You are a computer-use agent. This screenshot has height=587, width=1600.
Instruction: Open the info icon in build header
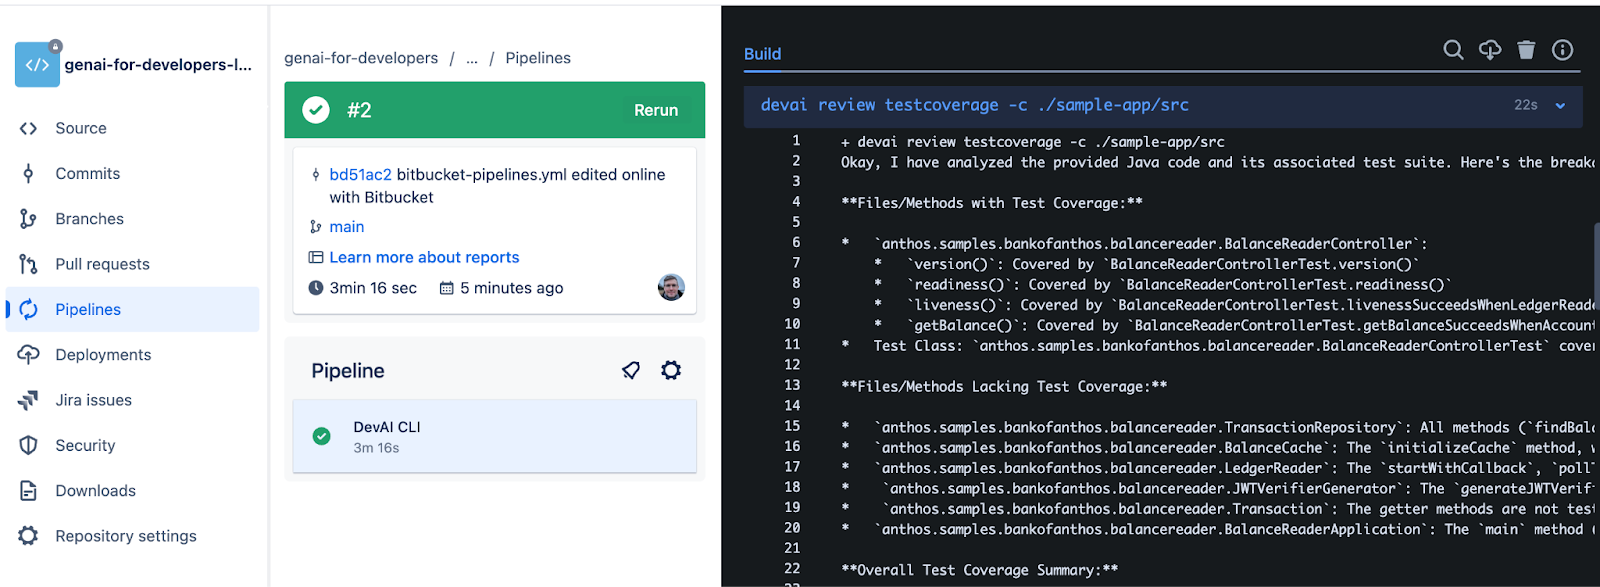click(1562, 50)
